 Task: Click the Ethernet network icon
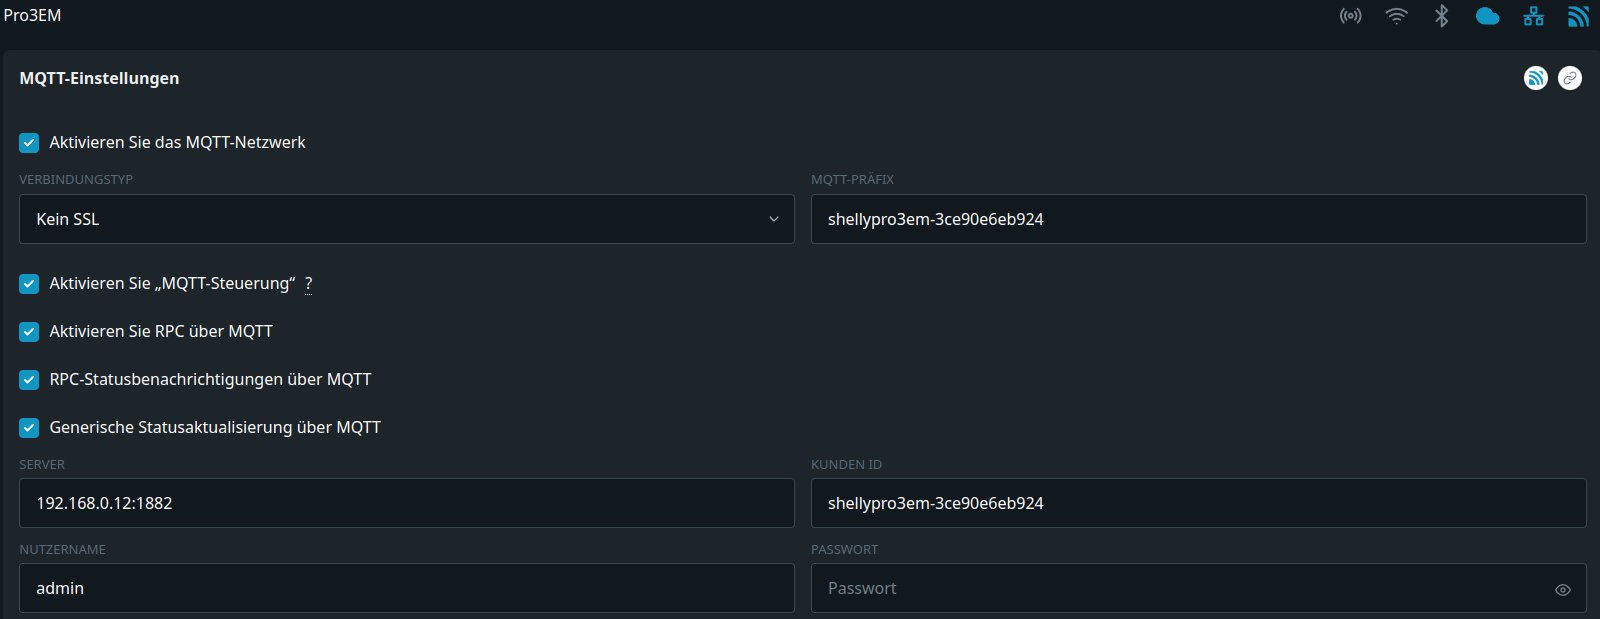point(1533,16)
